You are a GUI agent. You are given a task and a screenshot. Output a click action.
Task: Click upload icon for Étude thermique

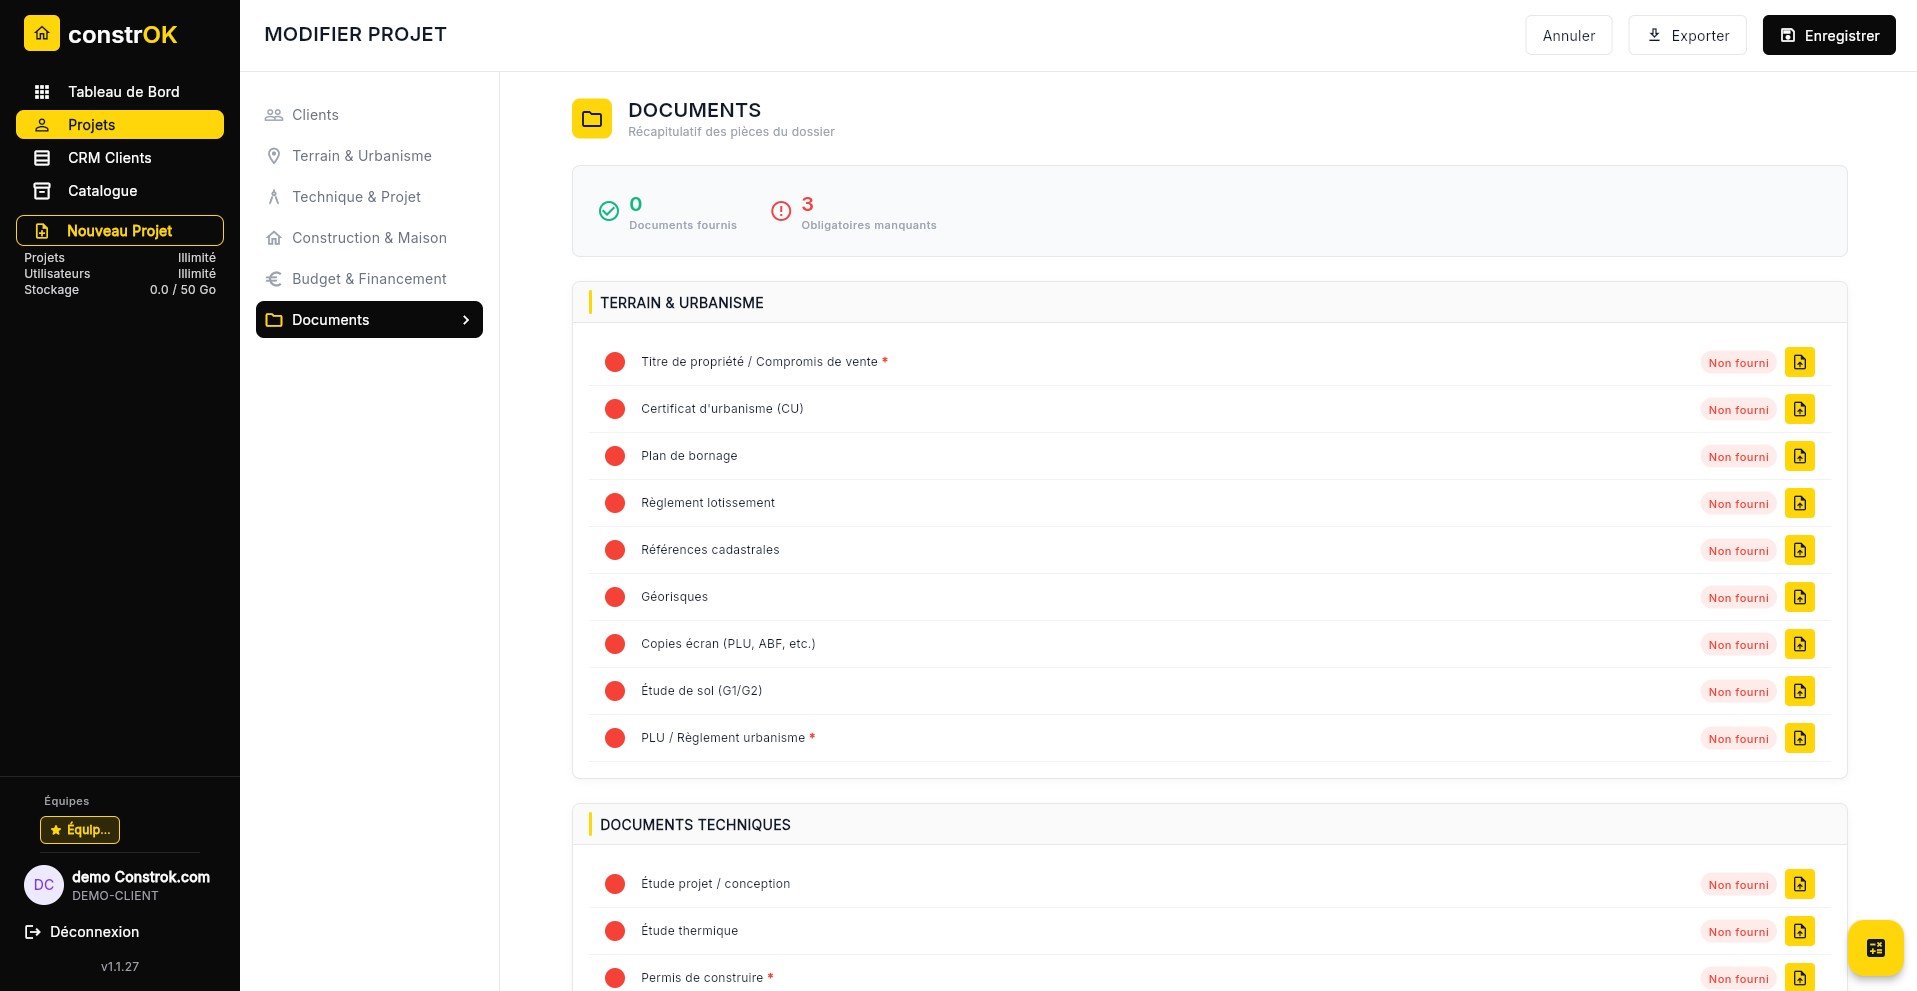coord(1799,931)
